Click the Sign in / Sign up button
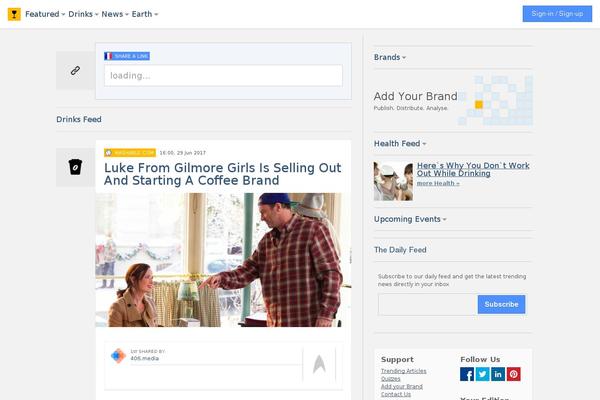The width and height of the screenshot is (600, 400). coord(557,14)
